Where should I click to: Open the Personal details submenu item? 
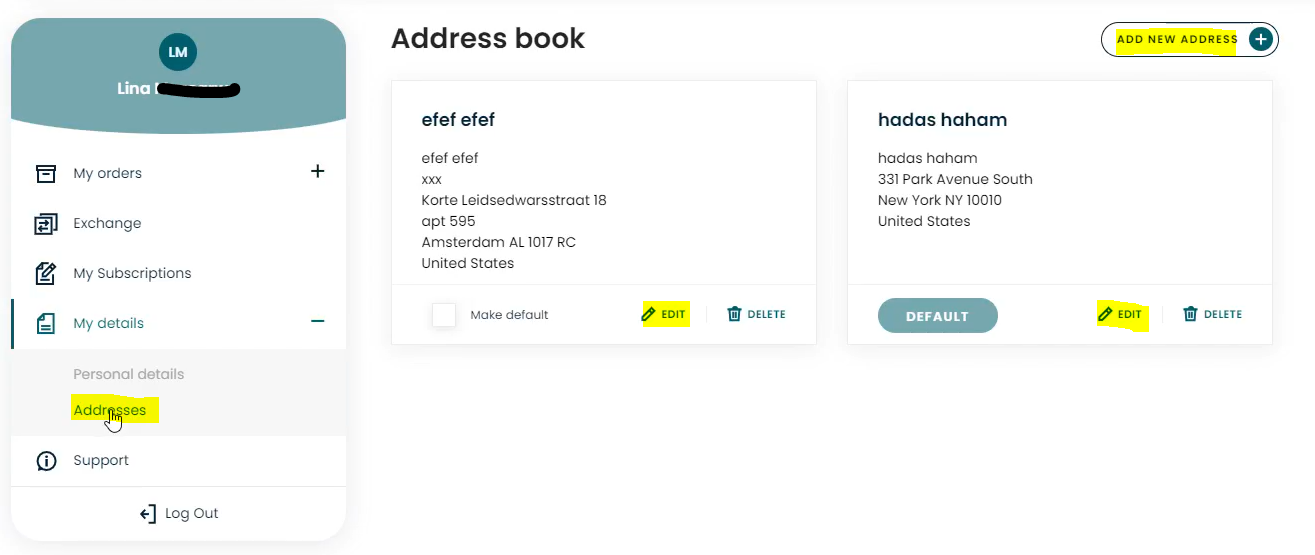coord(129,374)
